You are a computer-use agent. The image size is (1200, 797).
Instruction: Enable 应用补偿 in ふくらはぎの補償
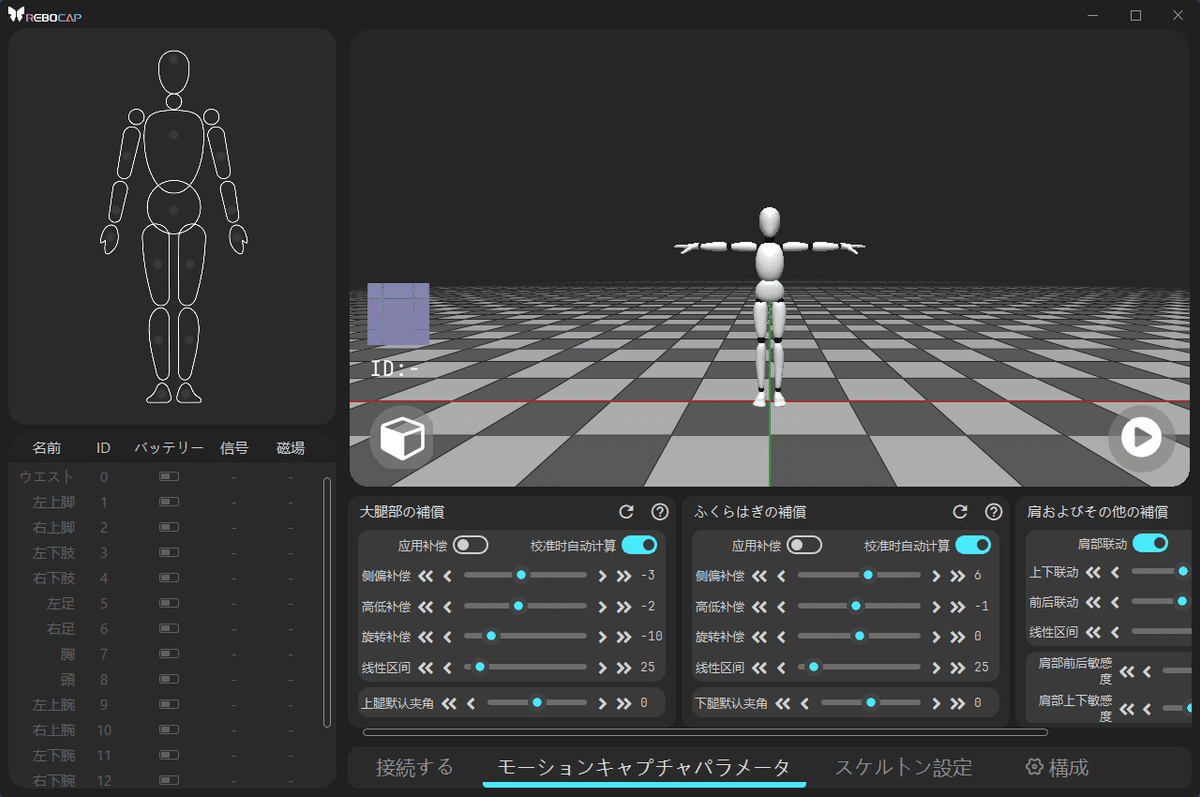click(804, 545)
